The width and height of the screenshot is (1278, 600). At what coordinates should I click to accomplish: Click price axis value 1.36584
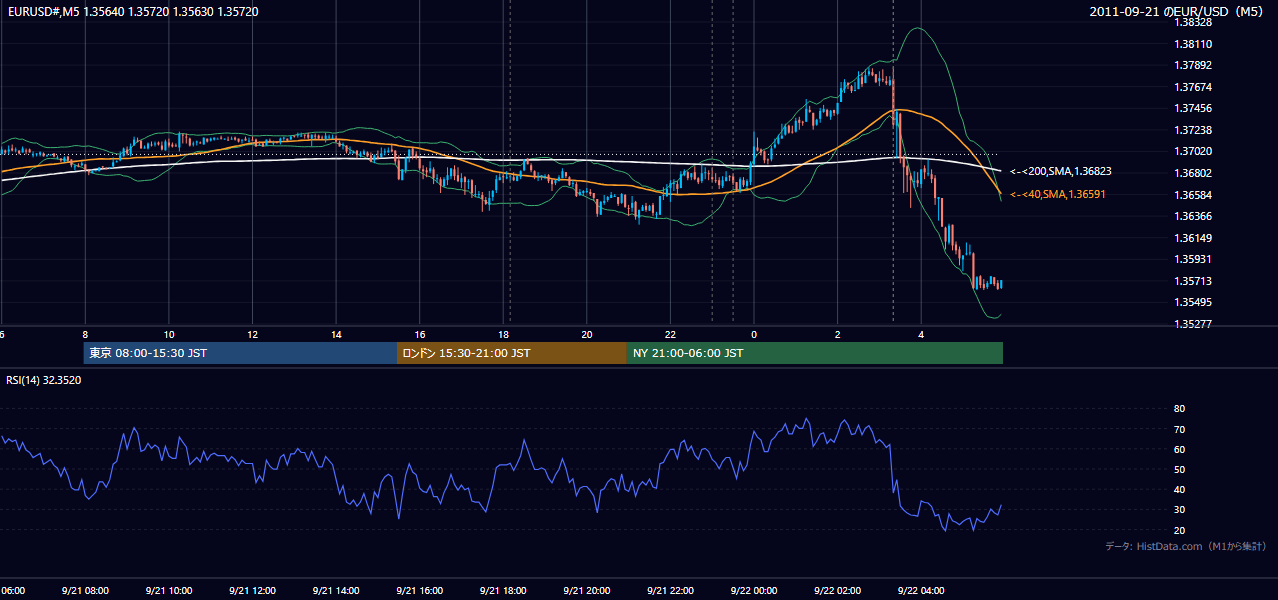pyautogui.click(x=1193, y=195)
